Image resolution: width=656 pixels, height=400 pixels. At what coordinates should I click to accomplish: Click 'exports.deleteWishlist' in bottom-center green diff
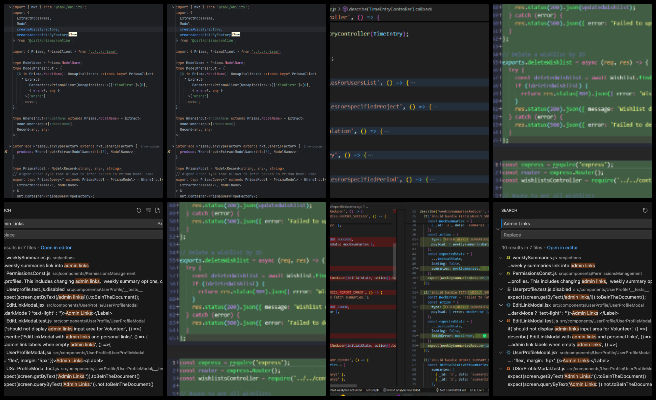214,260
